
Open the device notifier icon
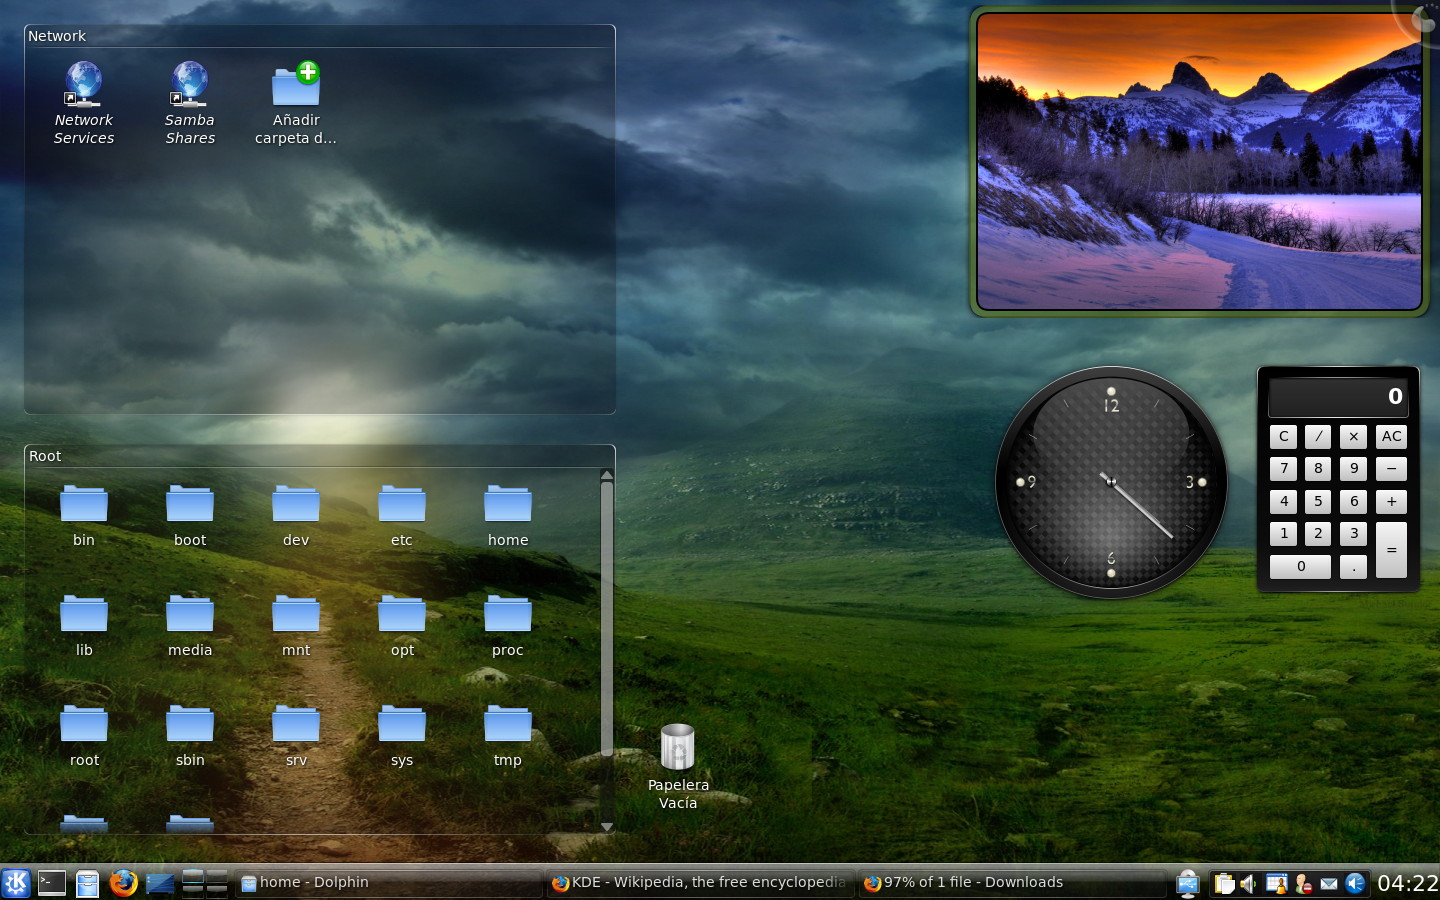[1187, 883]
